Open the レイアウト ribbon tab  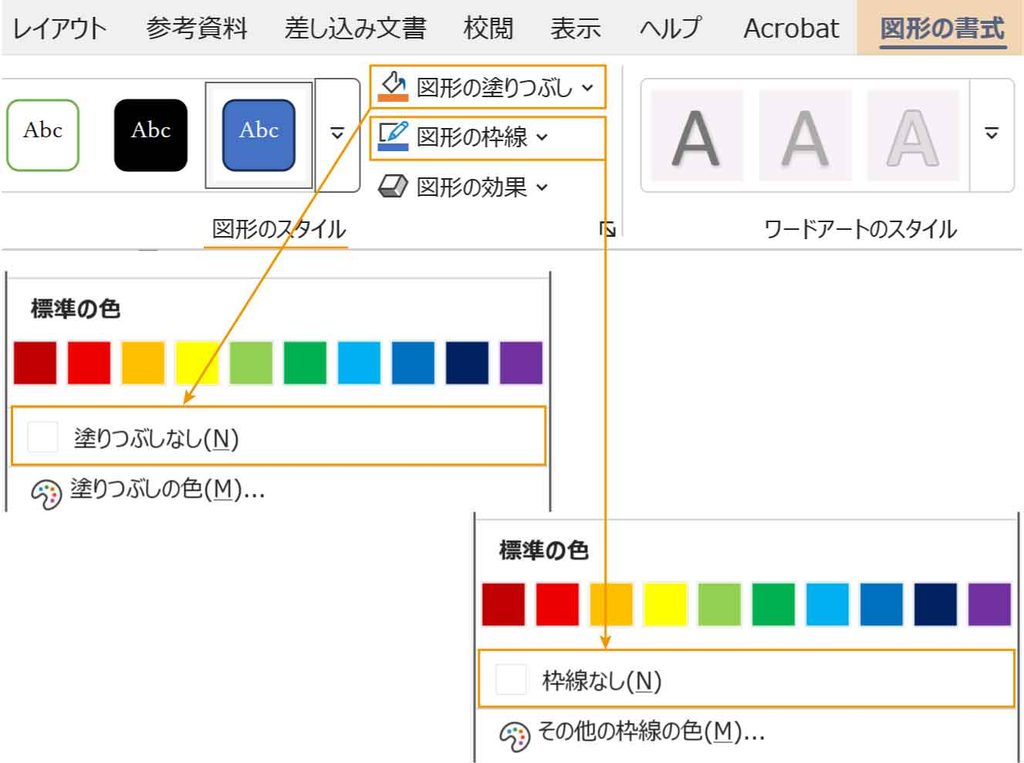pyautogui.click(x=59, y=29)
